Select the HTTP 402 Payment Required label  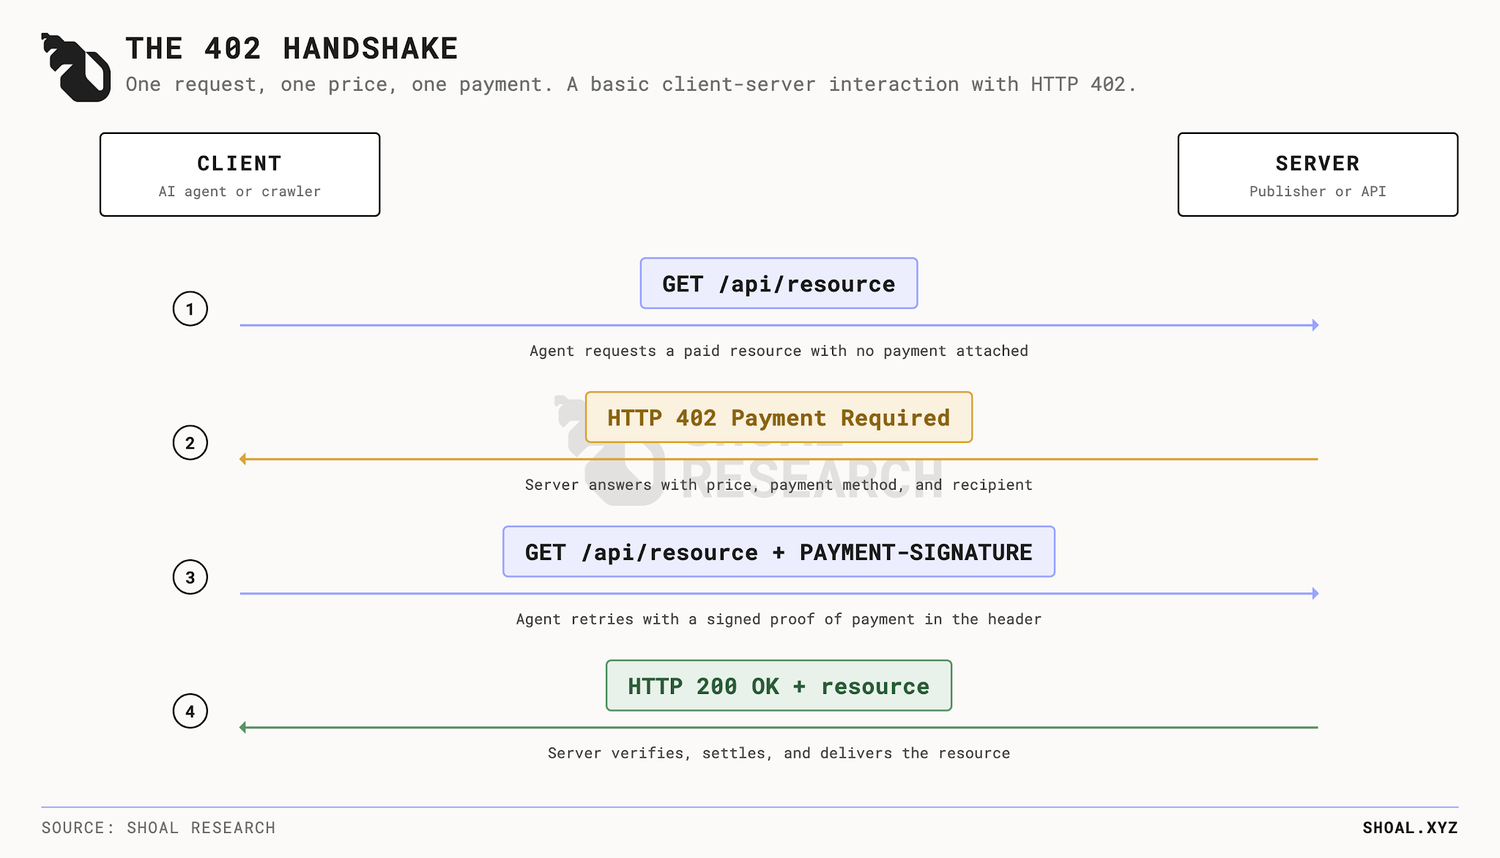coord(779,417)
